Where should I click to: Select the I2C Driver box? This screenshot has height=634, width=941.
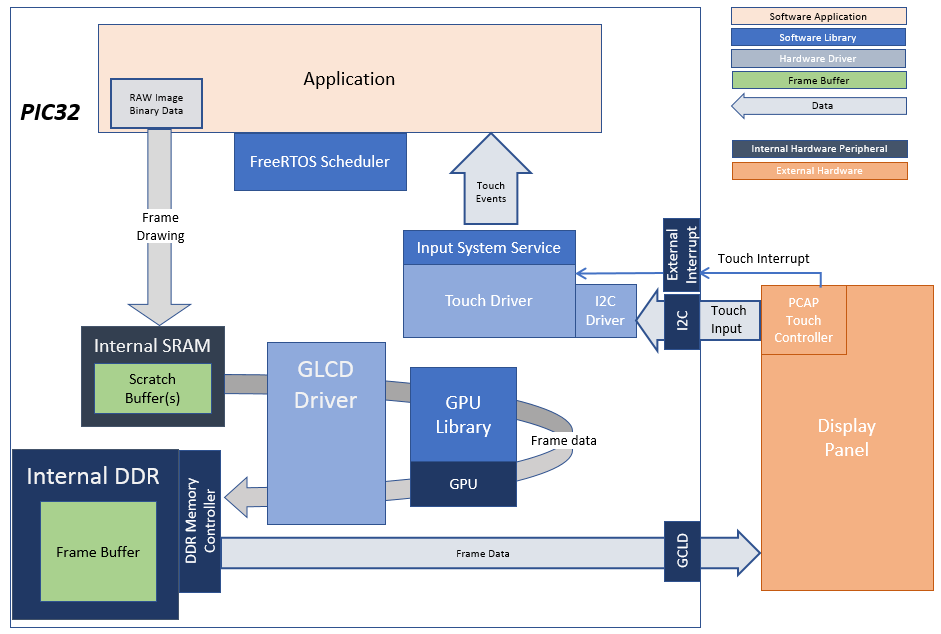tap(606, 310)
